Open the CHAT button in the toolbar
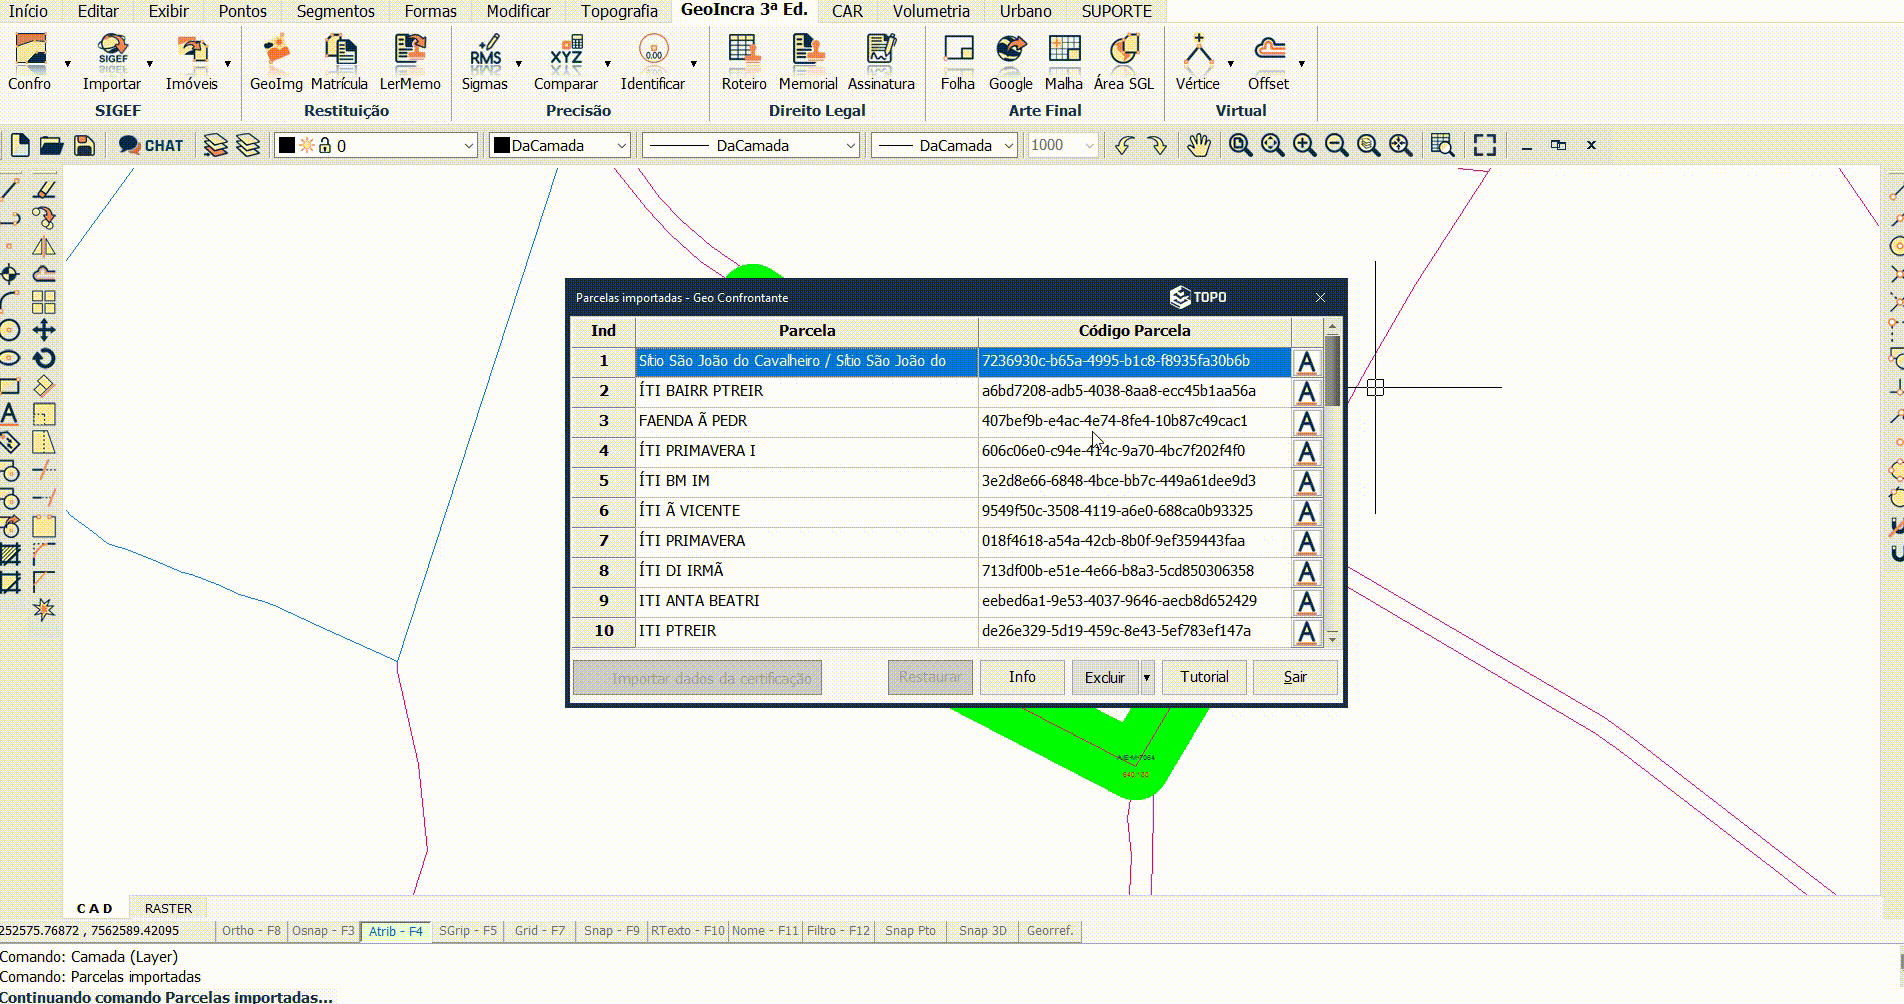Image resolution: width=1904 pixels, height=1004 pixels. [151, 145]
